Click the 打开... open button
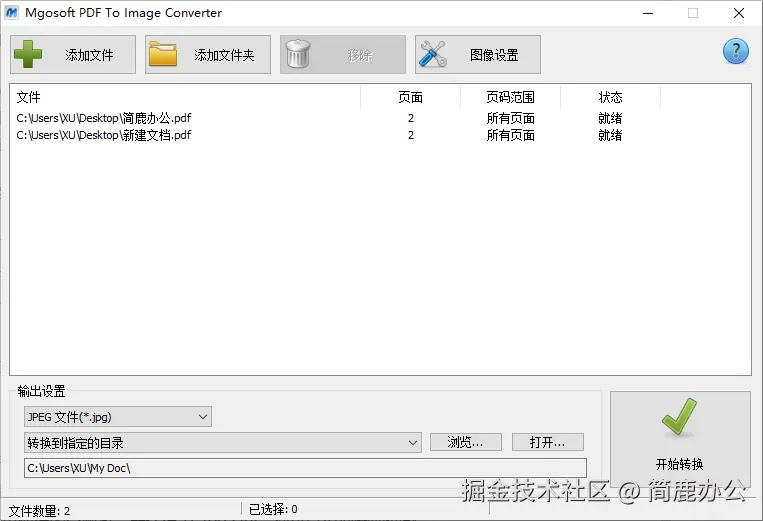 pos(547,442)
